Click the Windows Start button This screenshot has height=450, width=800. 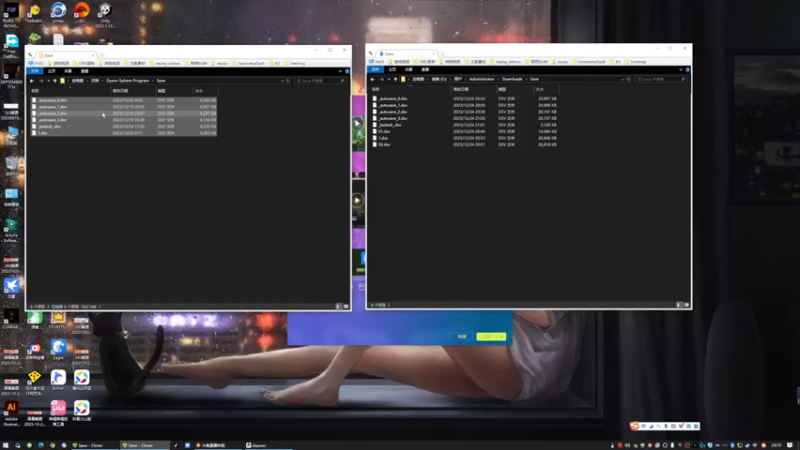pyautogui.click(x=6, y=445)
